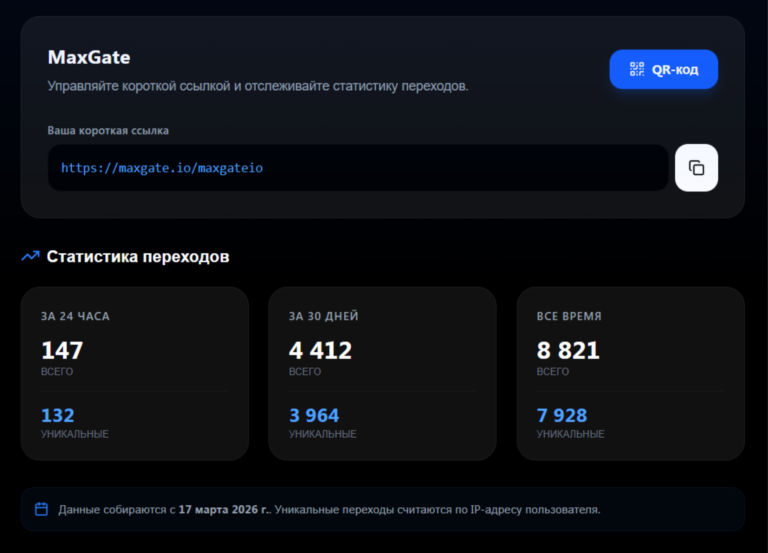
Task: Click all-time total count 8 821
Action: pos(568,350)
